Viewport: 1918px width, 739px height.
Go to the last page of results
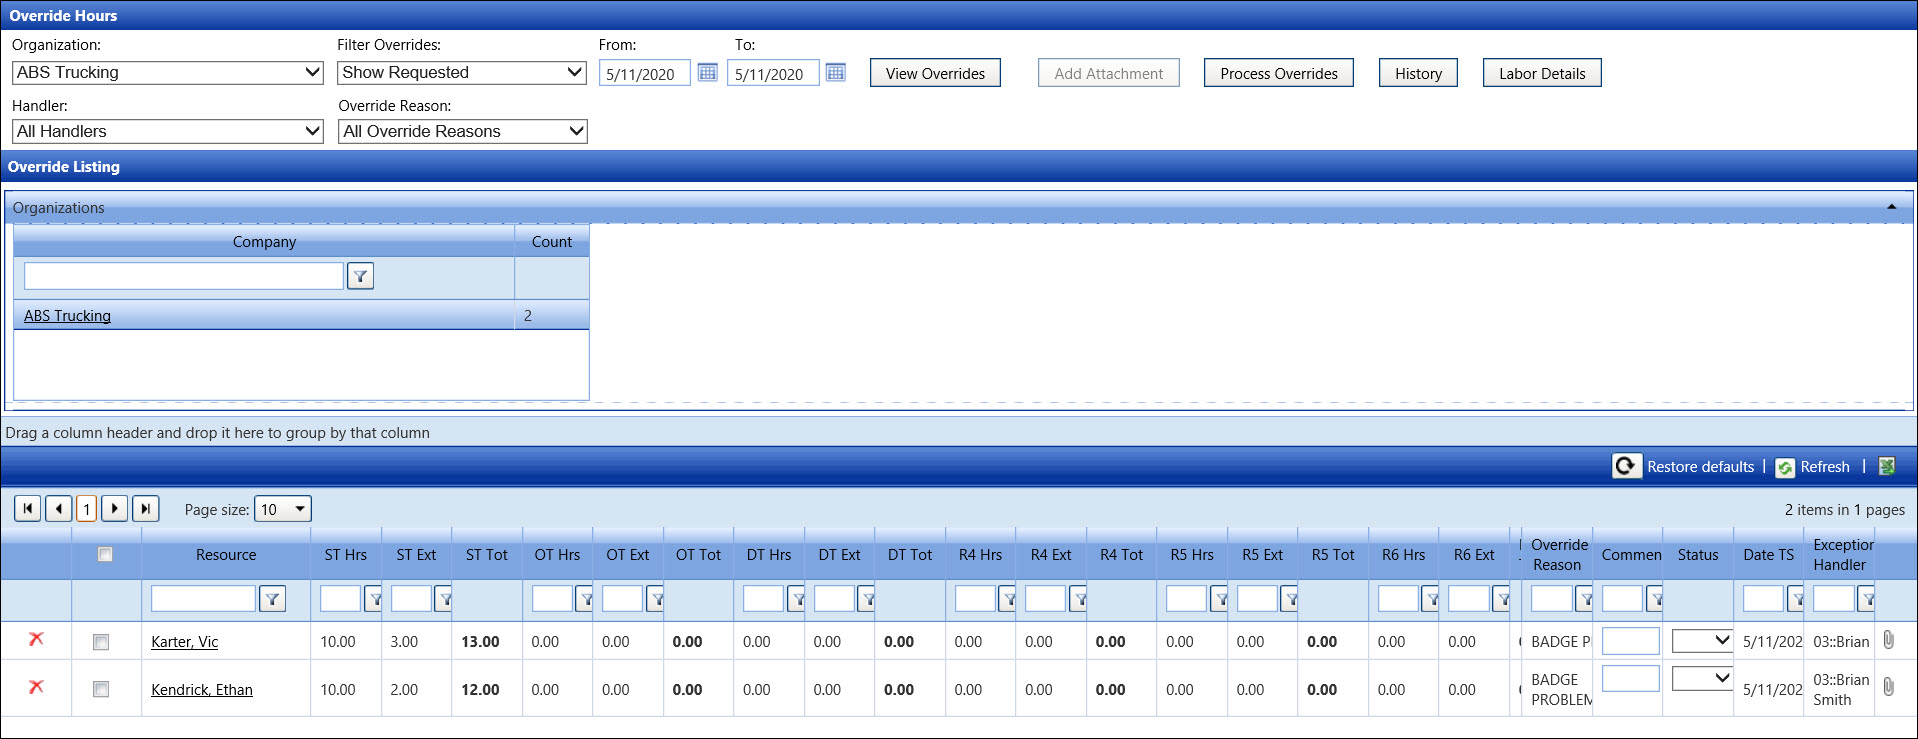(146, 509)
